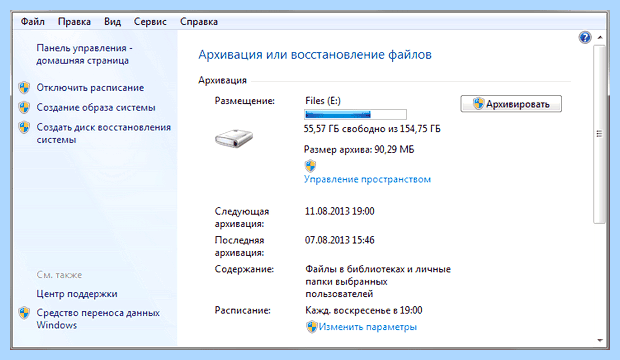
Task: Open the Вид menu
Action: point(112,21)
